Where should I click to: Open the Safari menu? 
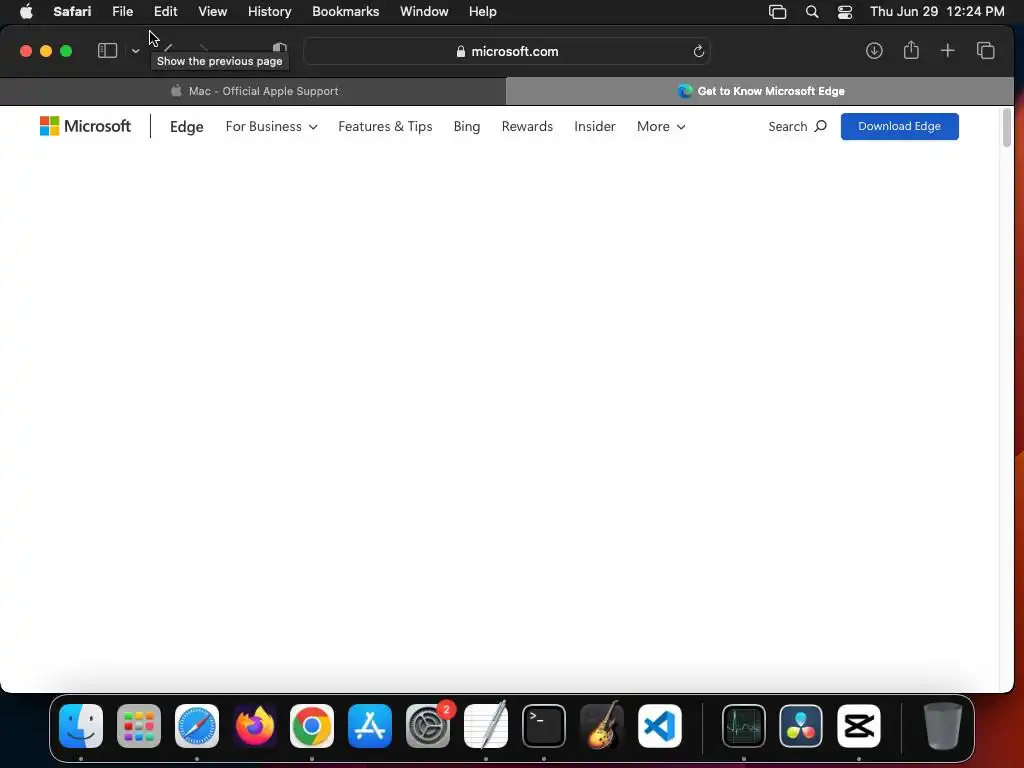coord(72,12)
